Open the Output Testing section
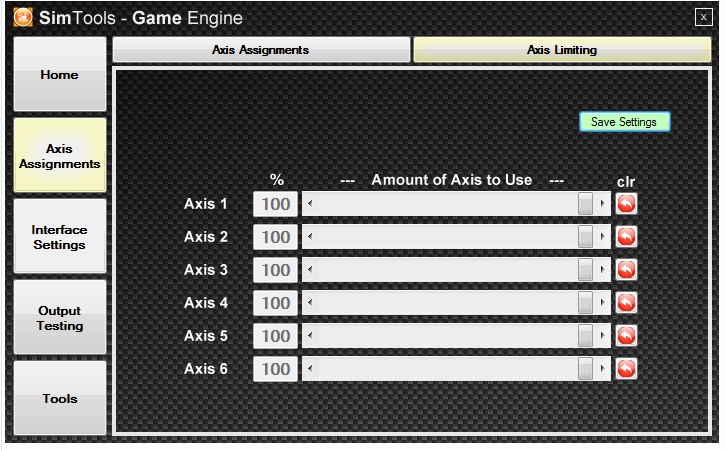Screen dimensions: 726x450 tap(60, 318)
